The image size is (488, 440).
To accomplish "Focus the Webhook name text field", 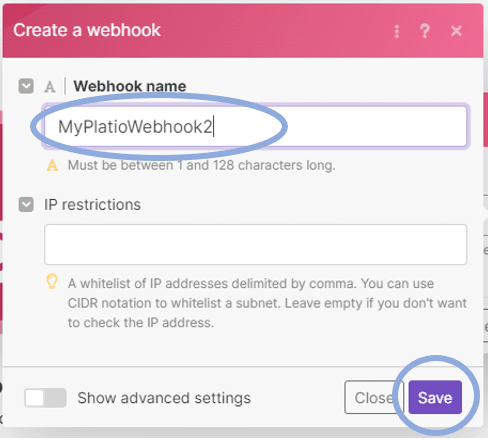I will tap(255, 126).
